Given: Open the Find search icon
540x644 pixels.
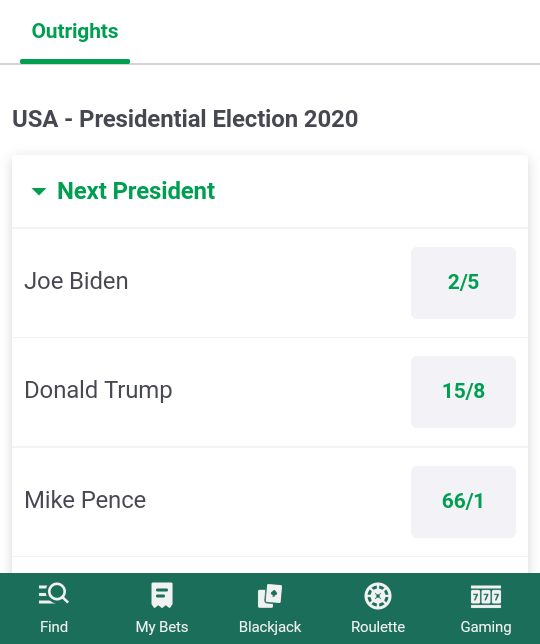Looking at the screenshot, I should pyautogui.click(x=54, y=594).
